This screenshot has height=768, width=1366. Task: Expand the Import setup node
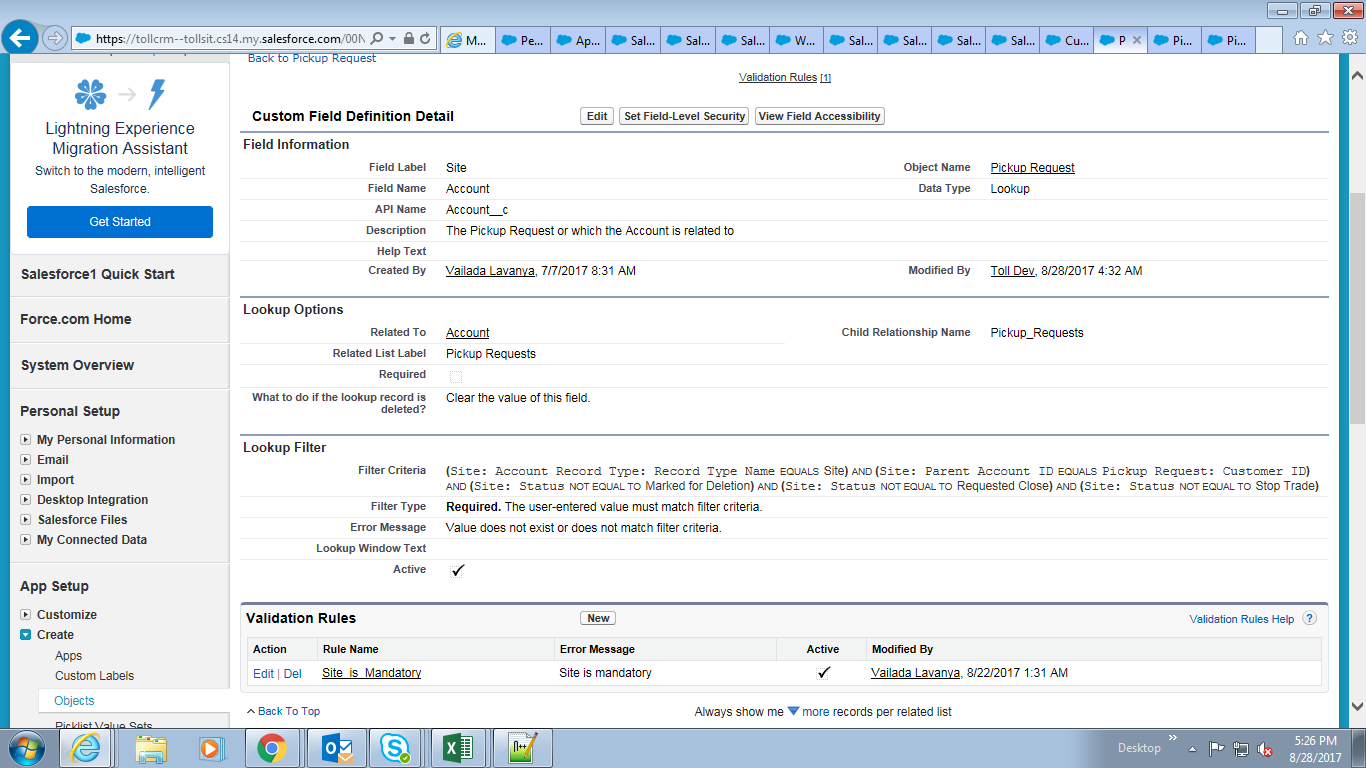26,479
